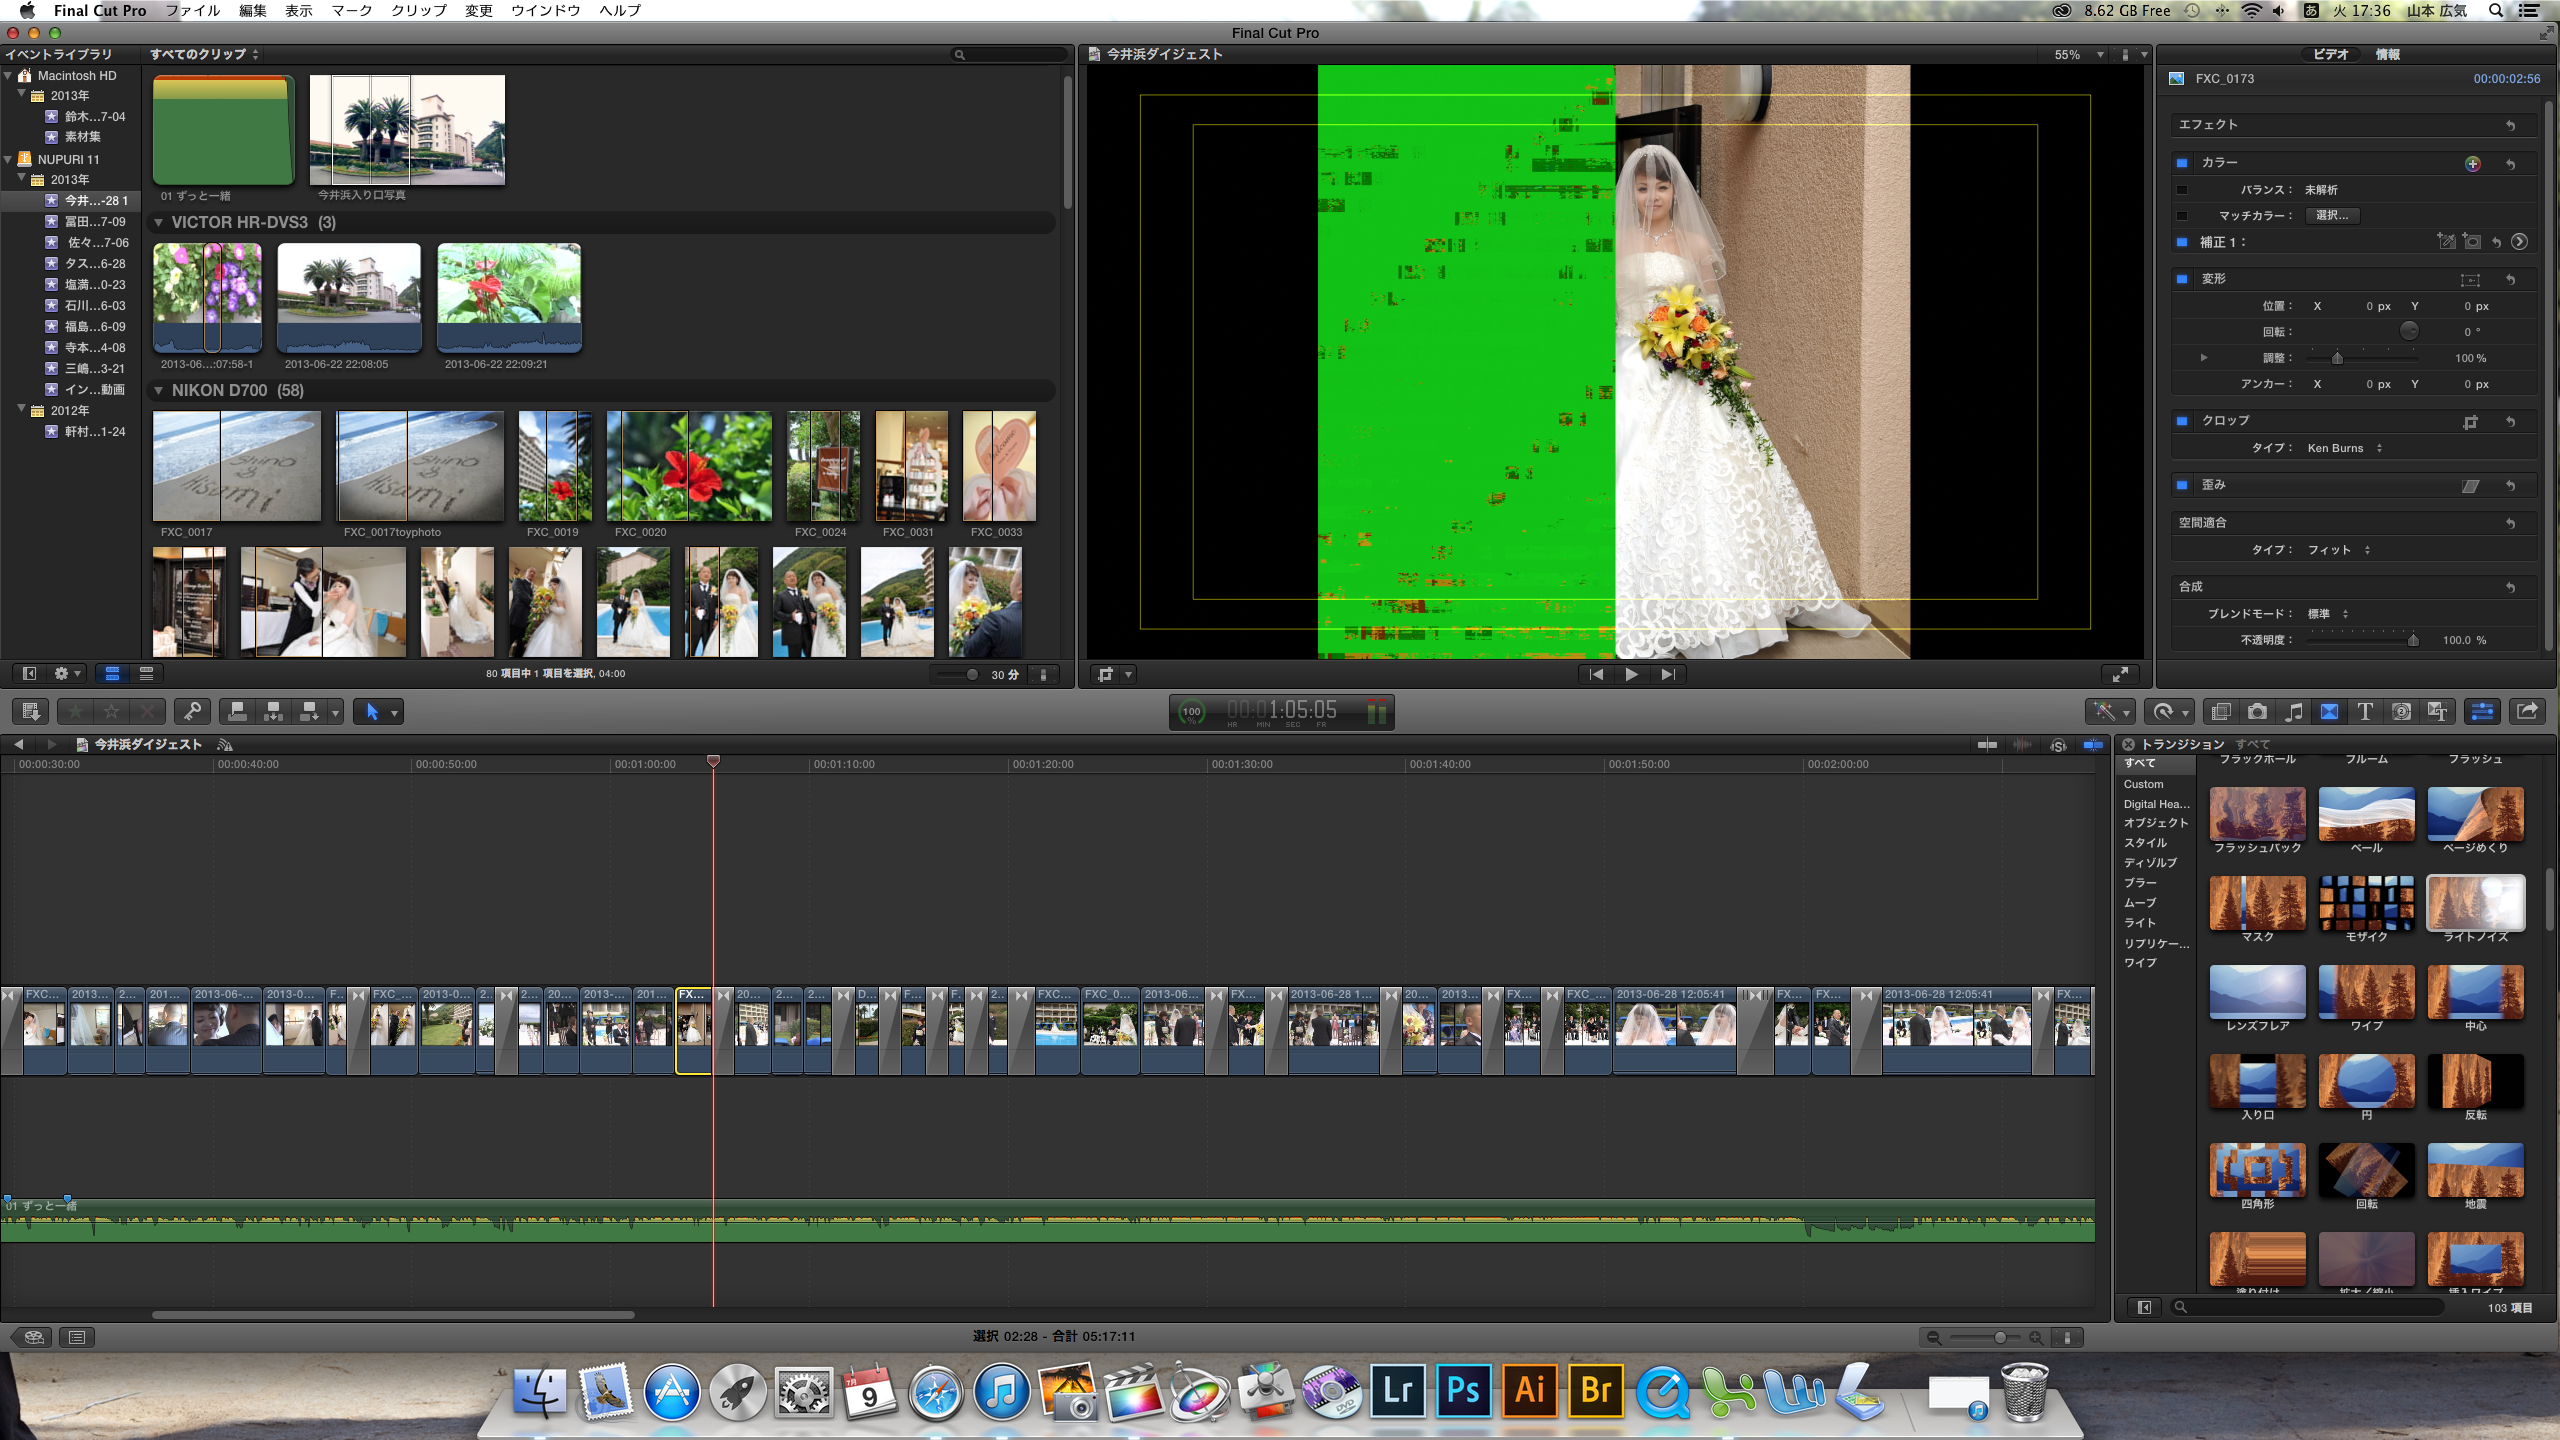The height and width of the screenshot is (1440, 2560).
Task: Close the Transitions browser with X icon
Action: point(2128,744)
